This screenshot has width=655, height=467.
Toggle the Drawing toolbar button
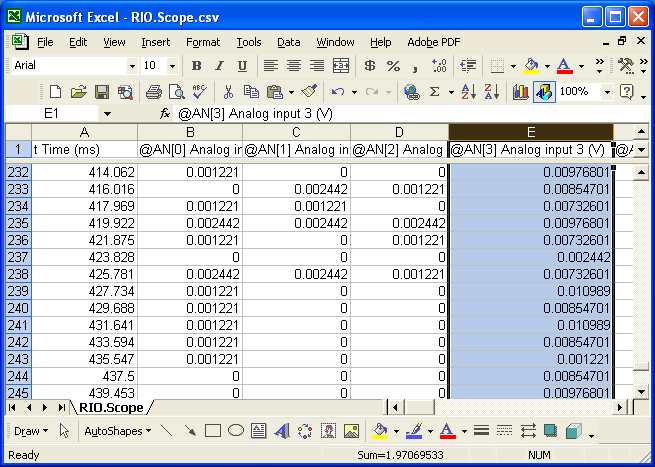tap(544, 92)
